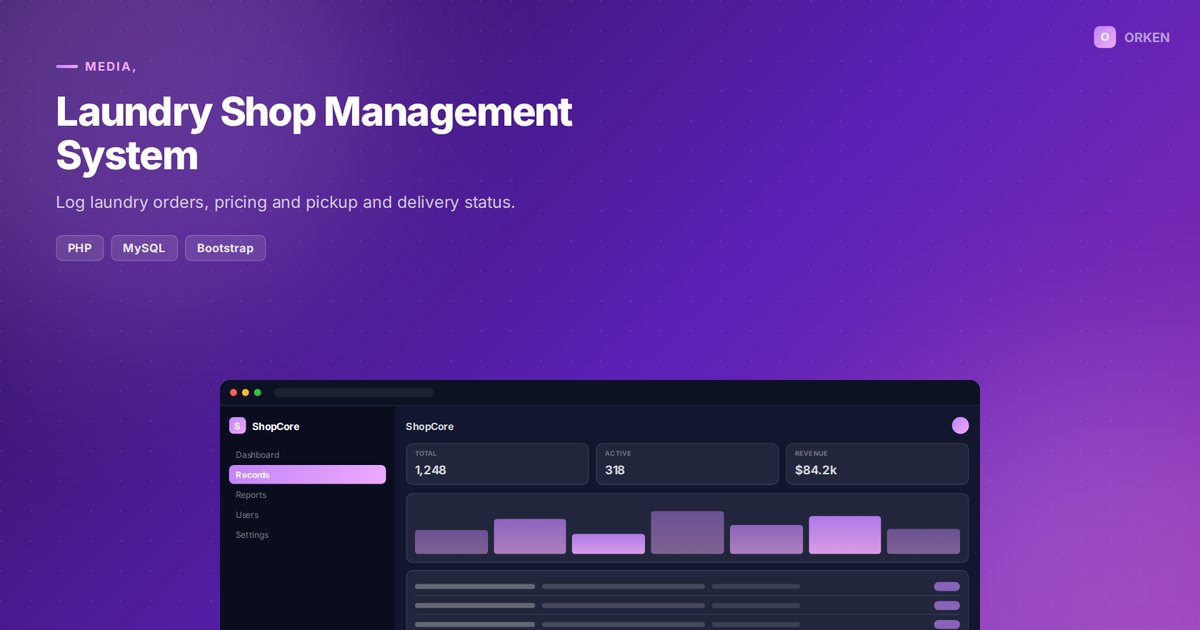The width and height of the screenshot is (1200, 630).
Task: Click the TOTAL 1,248 stat card
Action: 497,464
